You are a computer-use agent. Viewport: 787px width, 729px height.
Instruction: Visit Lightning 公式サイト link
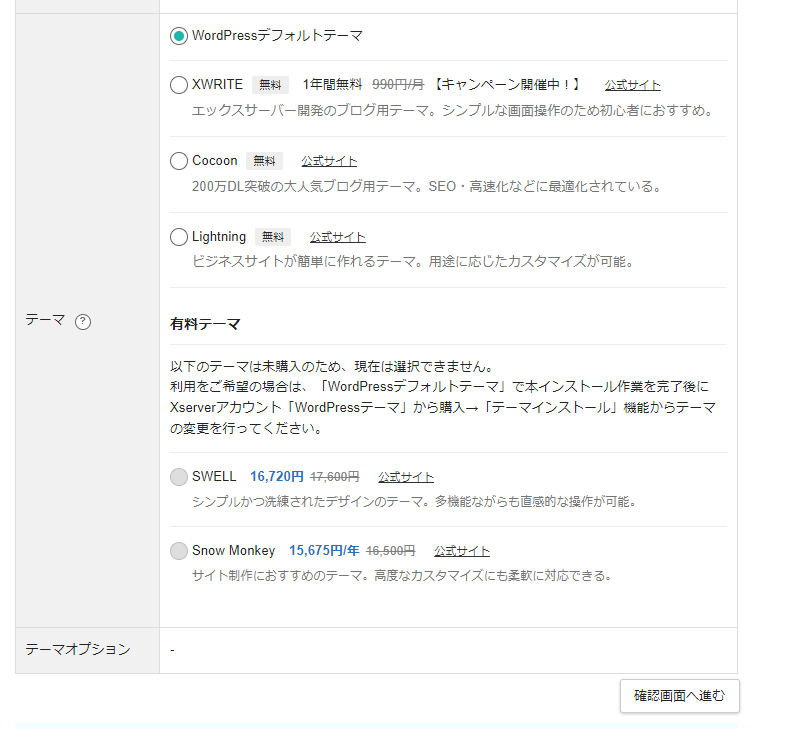[x=338, y=237]
